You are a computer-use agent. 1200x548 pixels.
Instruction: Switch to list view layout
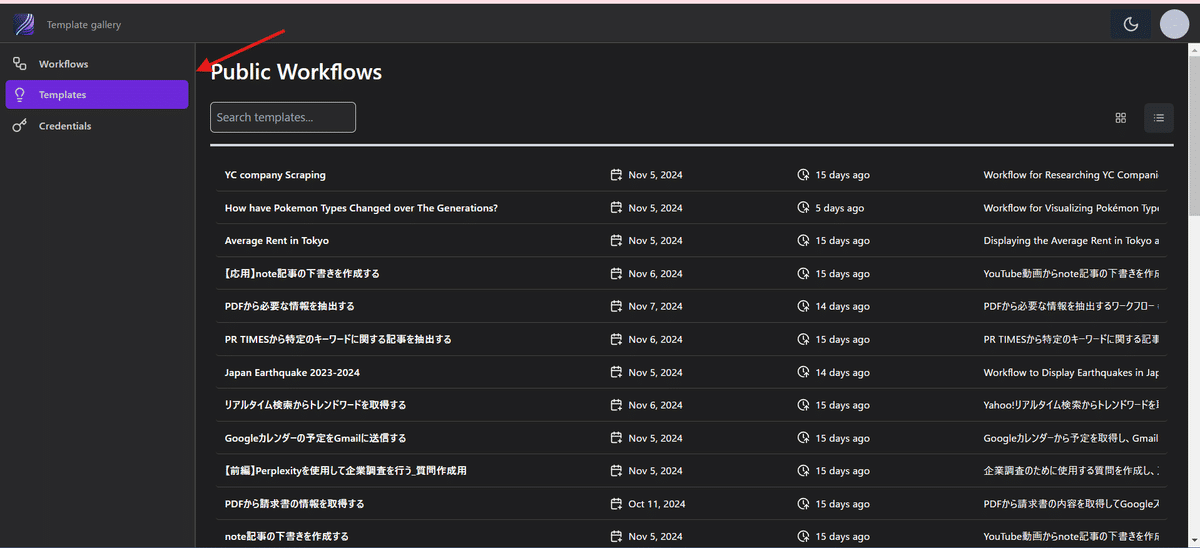(1159, 118)
